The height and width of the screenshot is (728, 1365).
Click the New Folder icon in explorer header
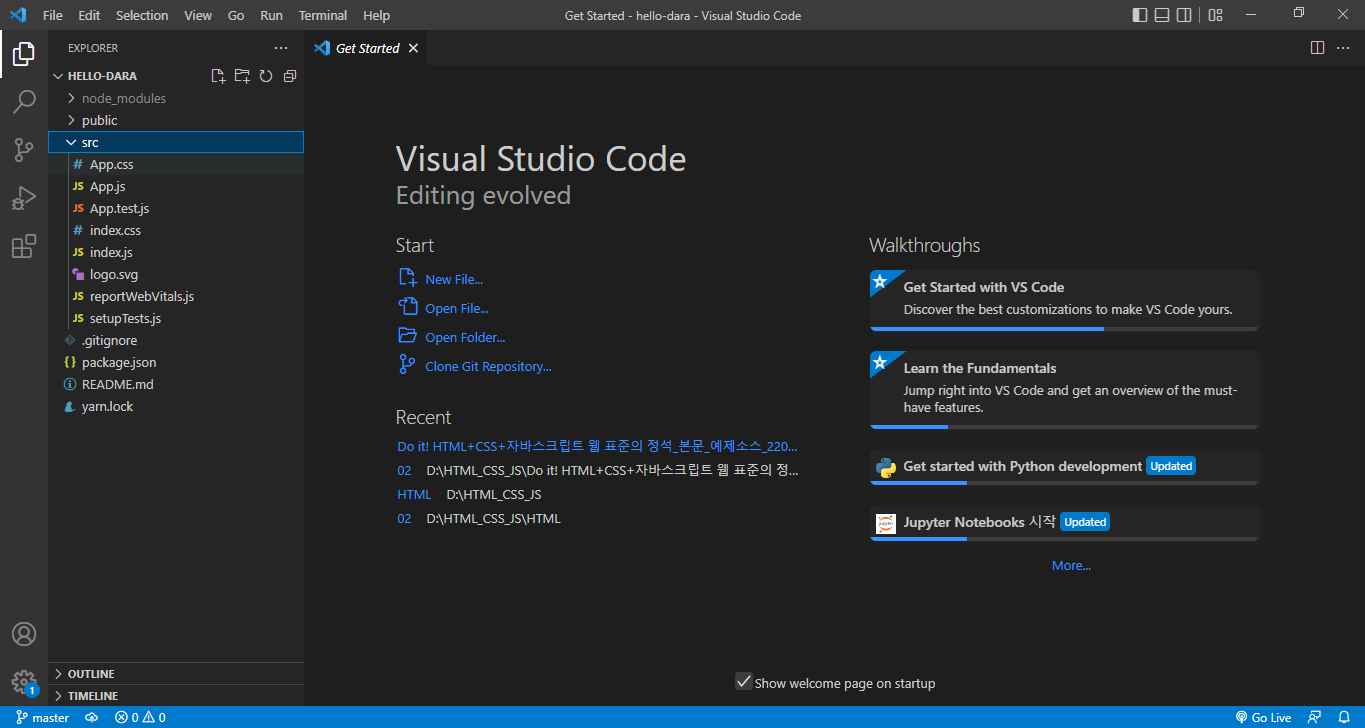(242, 76)
